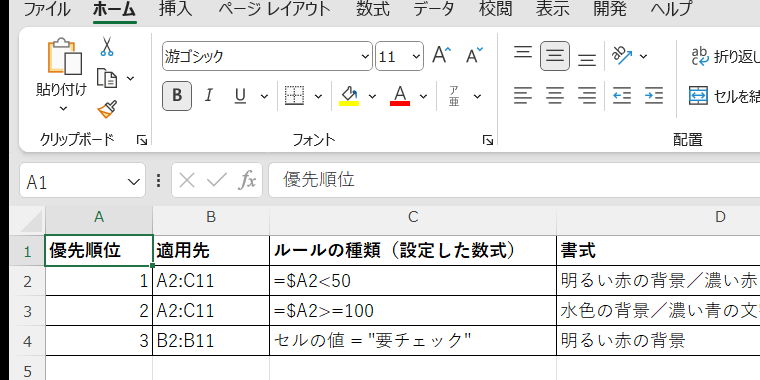The image size is (760, 380).
Task: Increase font size with large A
Action: click(441, 56)
